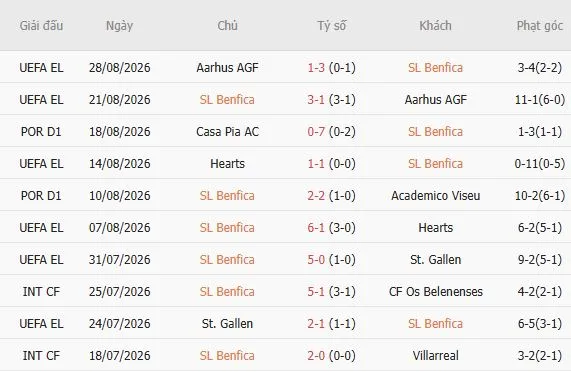The image size is (571, 372).
Task: Click the 0-7 (0-2) match score
Action: click(331, 132)
